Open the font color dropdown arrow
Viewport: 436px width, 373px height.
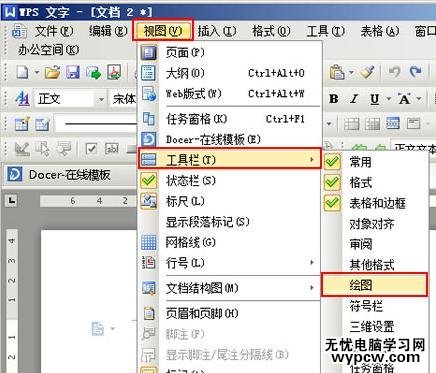click(x=419, y=99)
